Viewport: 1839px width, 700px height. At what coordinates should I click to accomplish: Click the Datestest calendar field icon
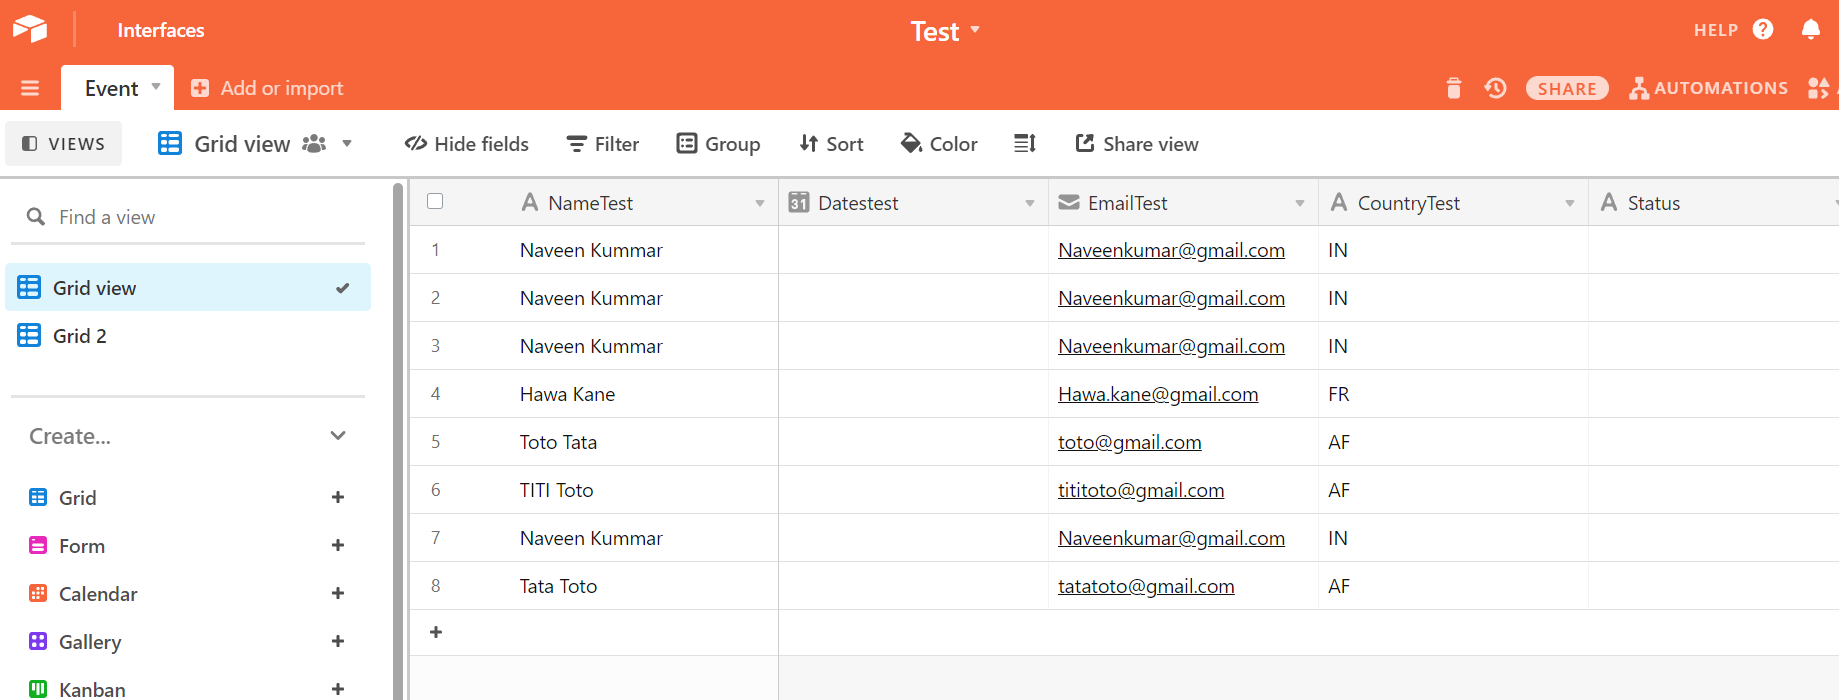[x=798, y=203]
